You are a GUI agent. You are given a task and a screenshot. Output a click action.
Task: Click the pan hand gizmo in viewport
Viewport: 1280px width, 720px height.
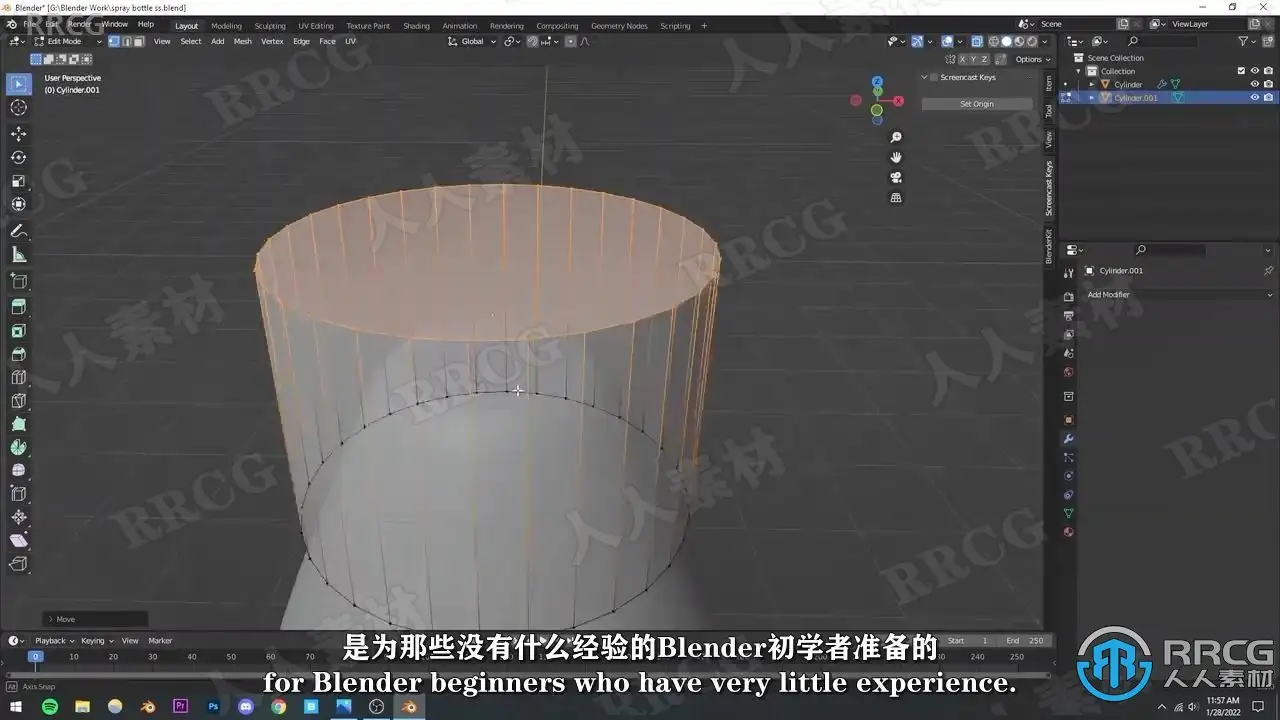pos(896,157)
